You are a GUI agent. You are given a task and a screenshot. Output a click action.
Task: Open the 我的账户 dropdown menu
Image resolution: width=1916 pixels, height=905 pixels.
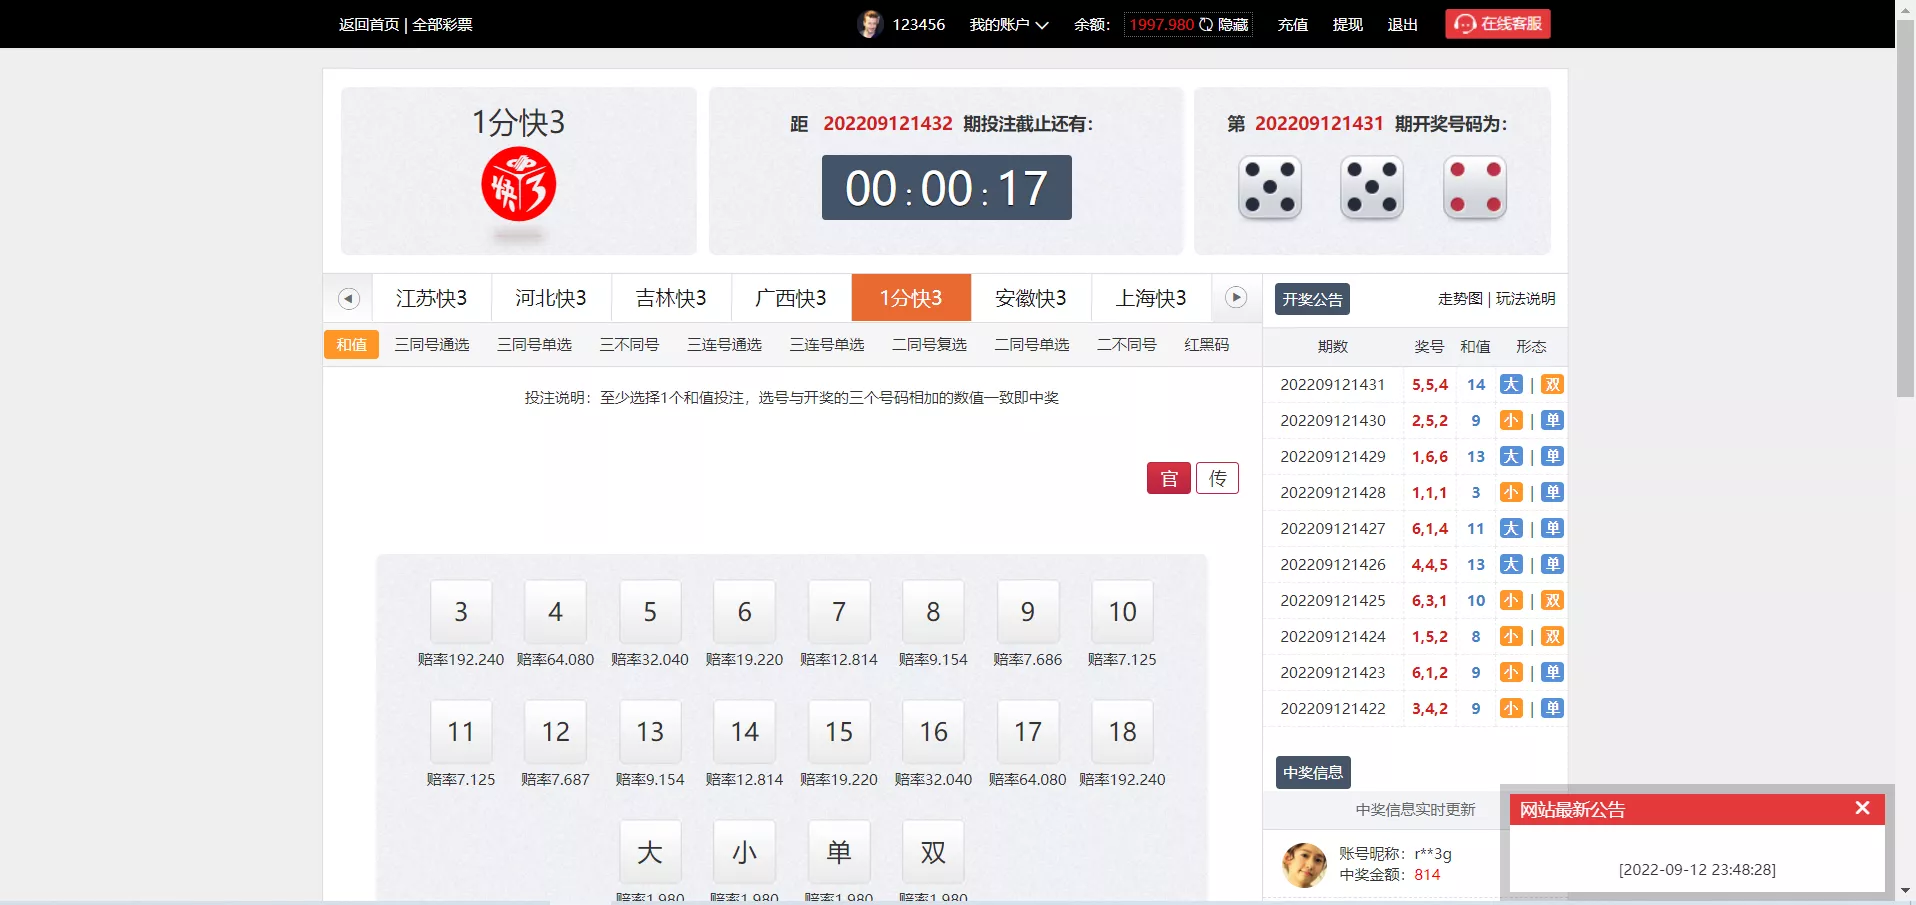(x=1008, y=24)
